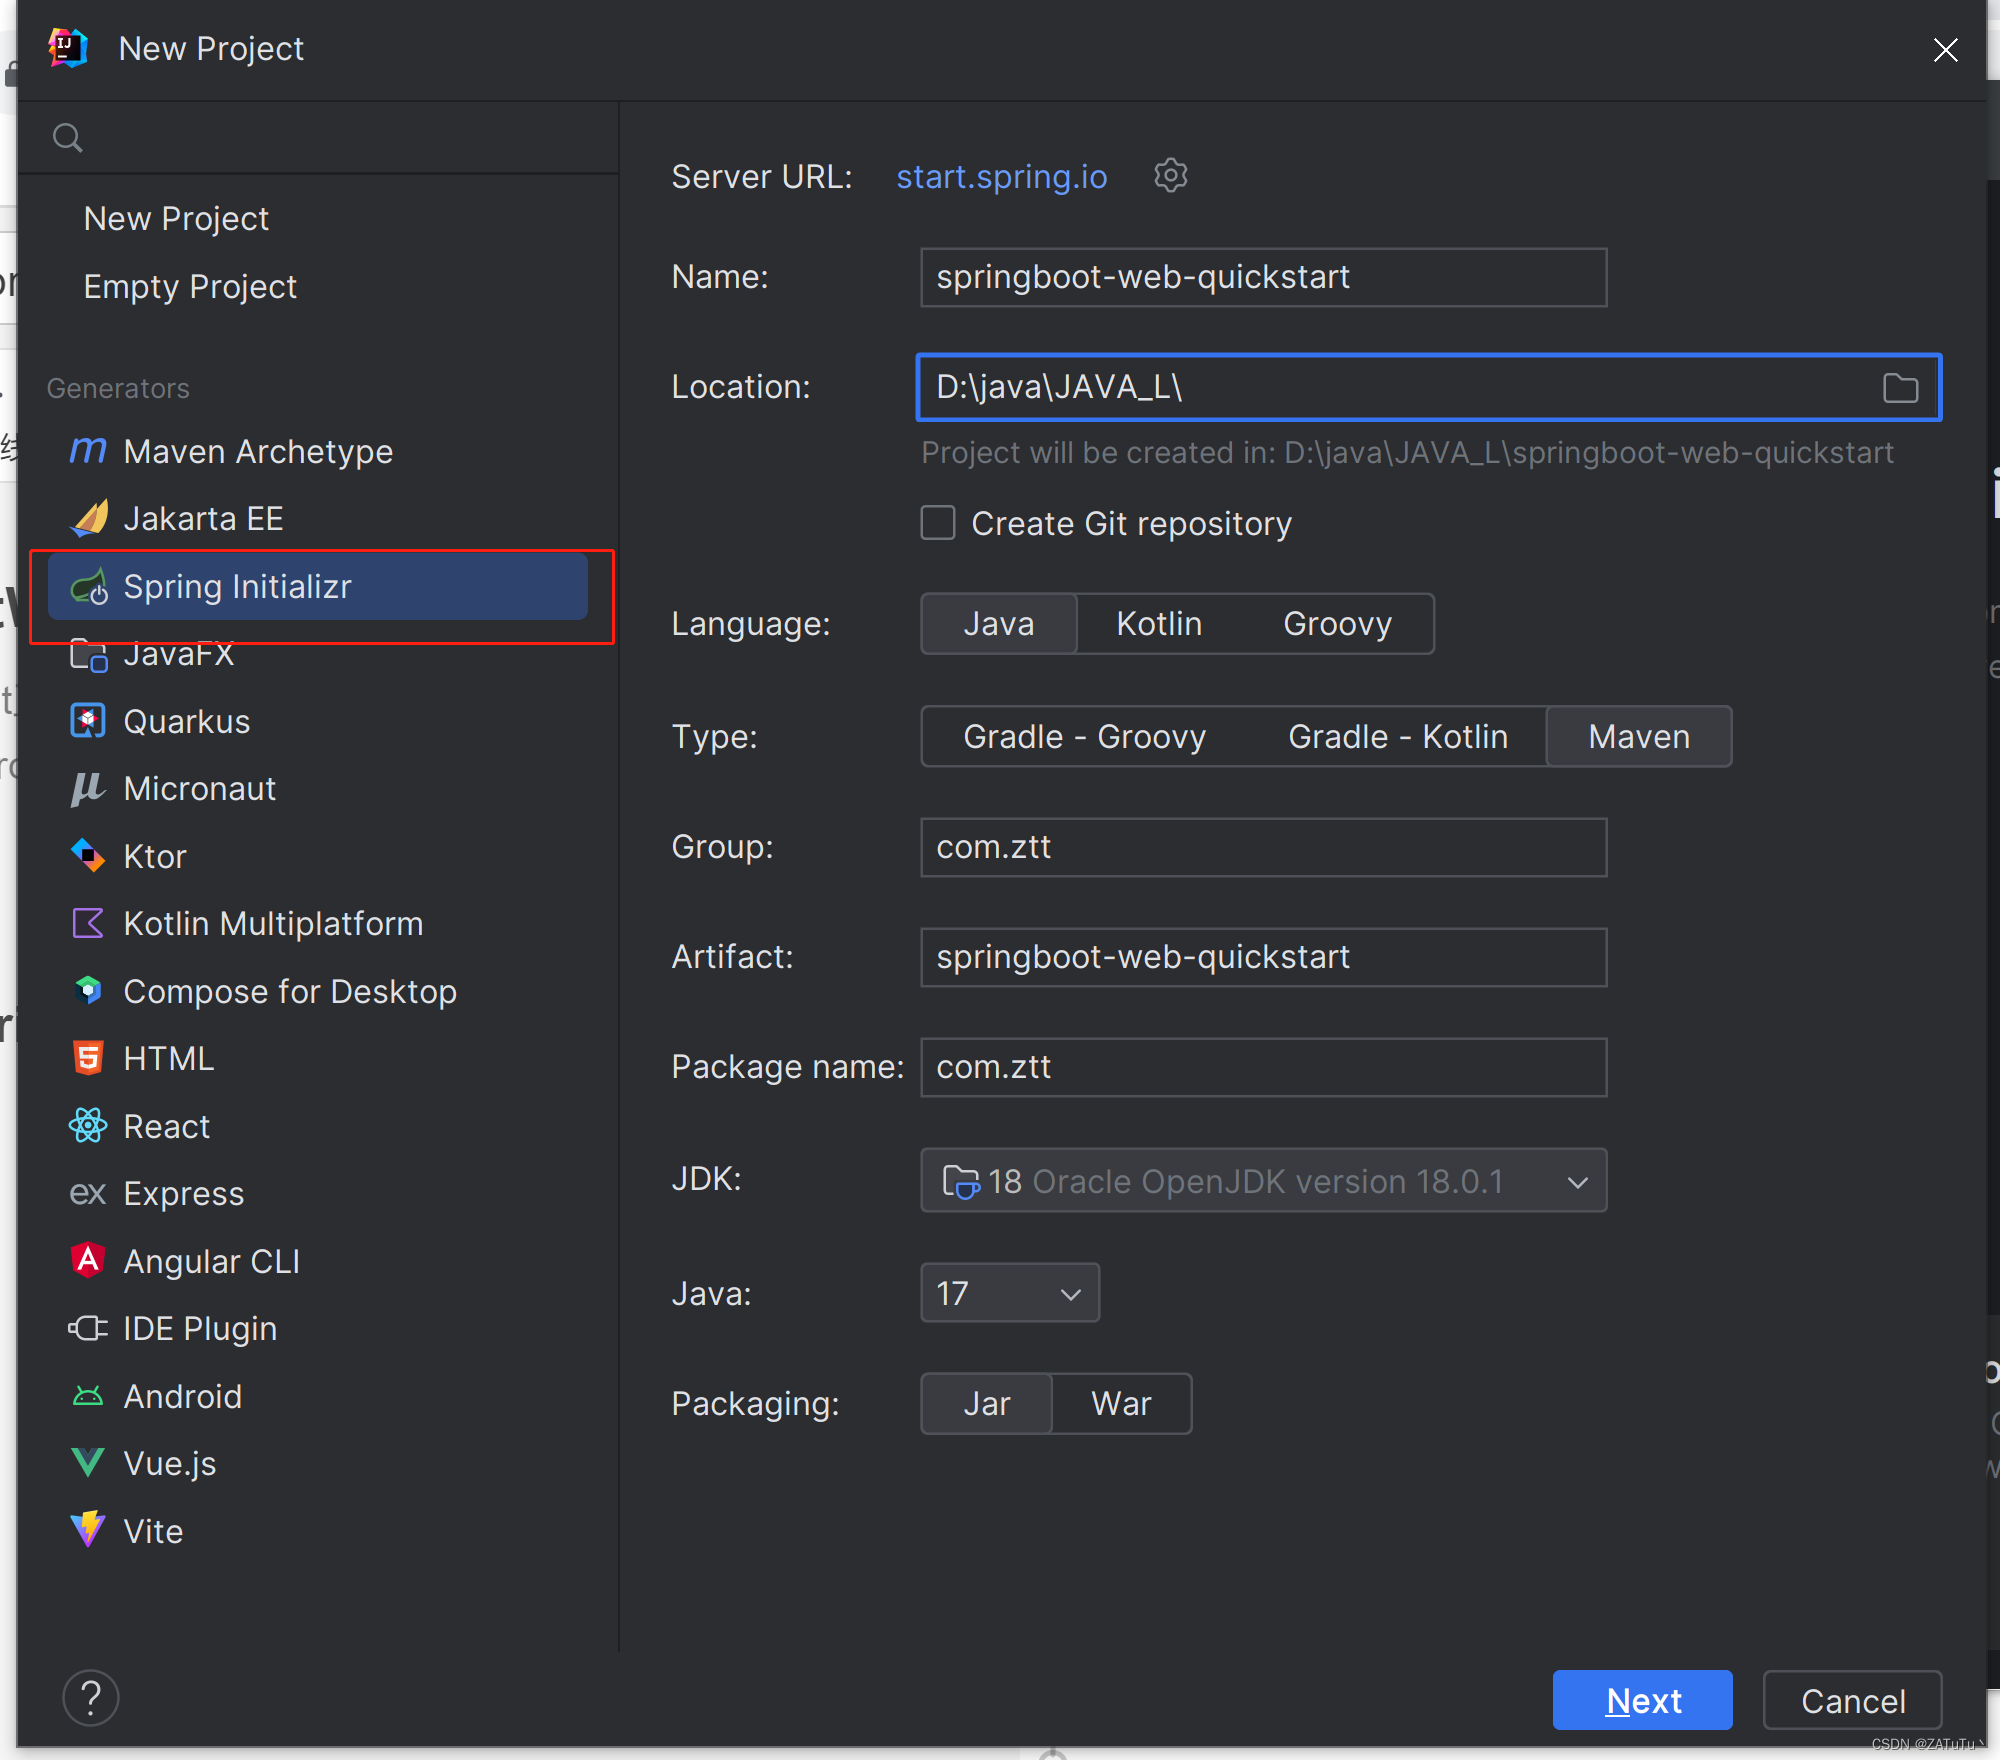Click the JavaFX generator icon
2000x1760 pixels.
pos(88,654)
